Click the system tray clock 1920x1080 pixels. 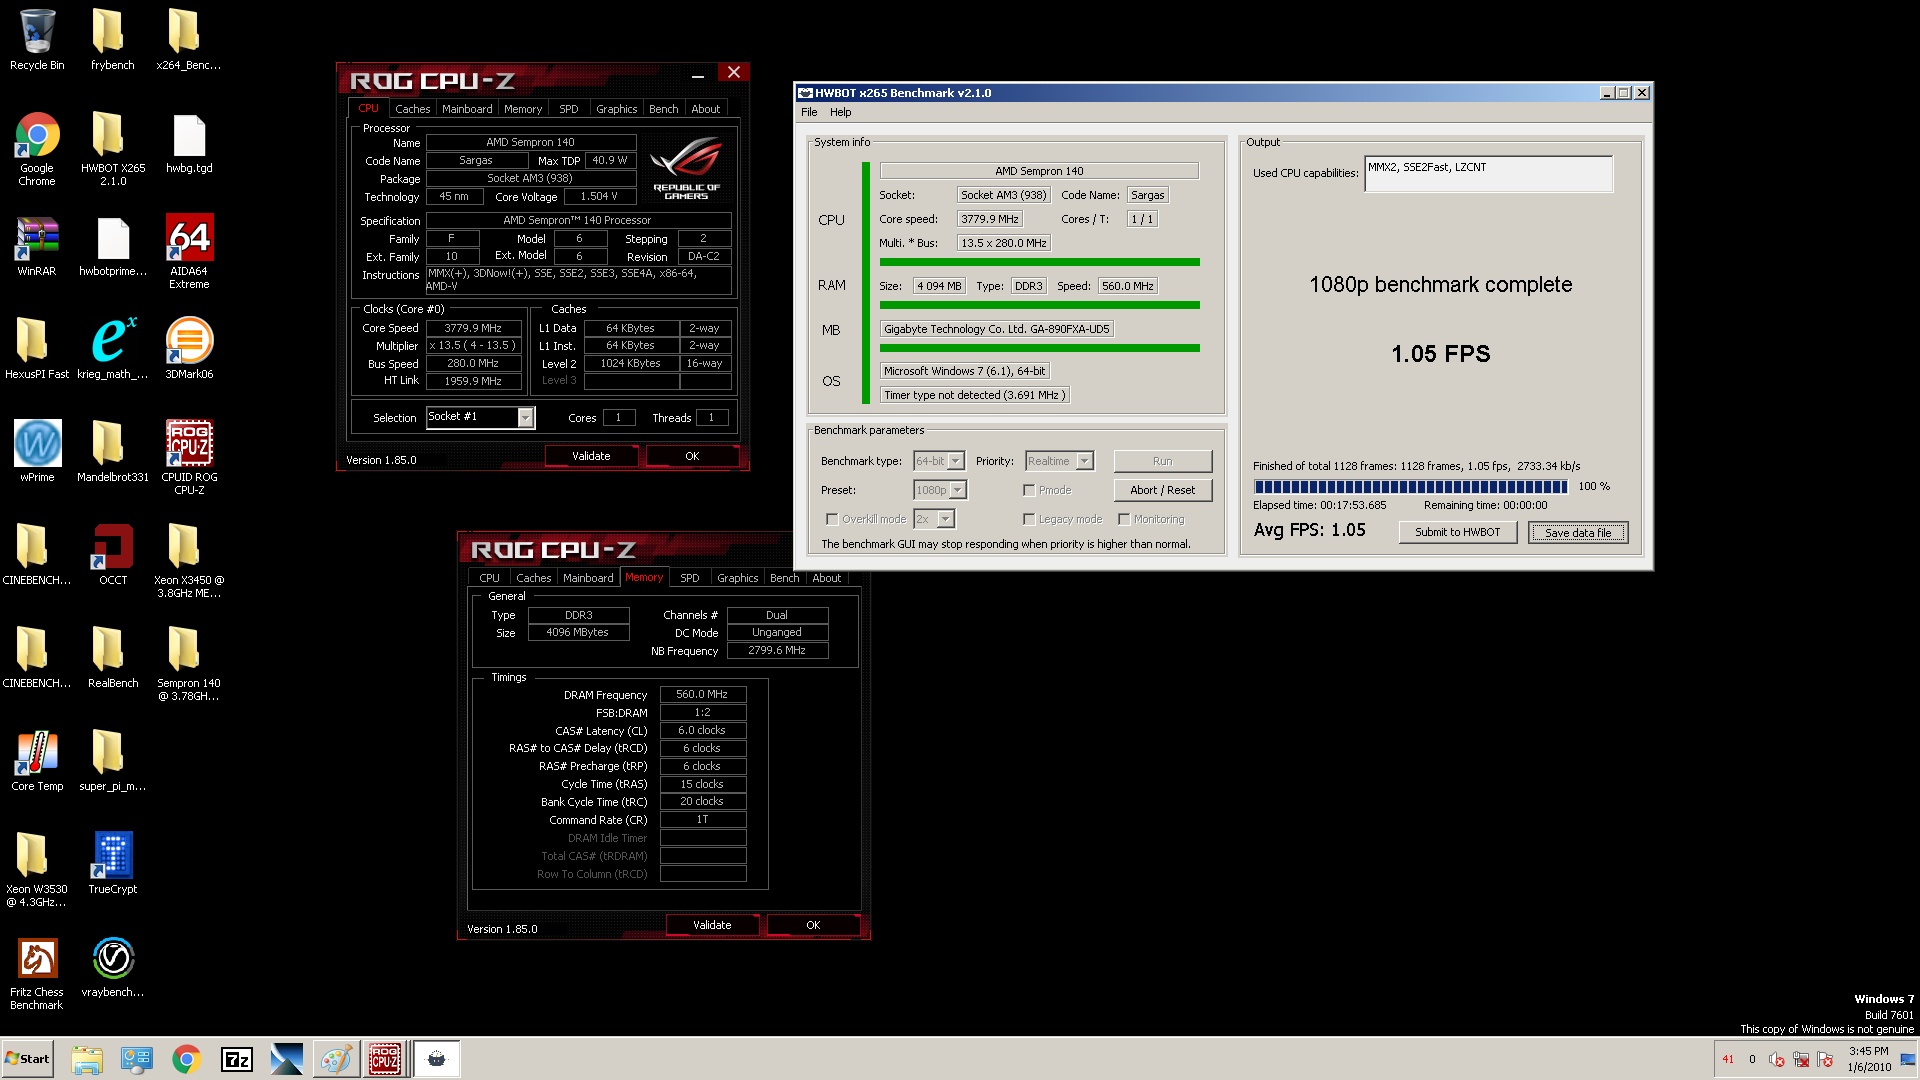coord(1868,1059)
